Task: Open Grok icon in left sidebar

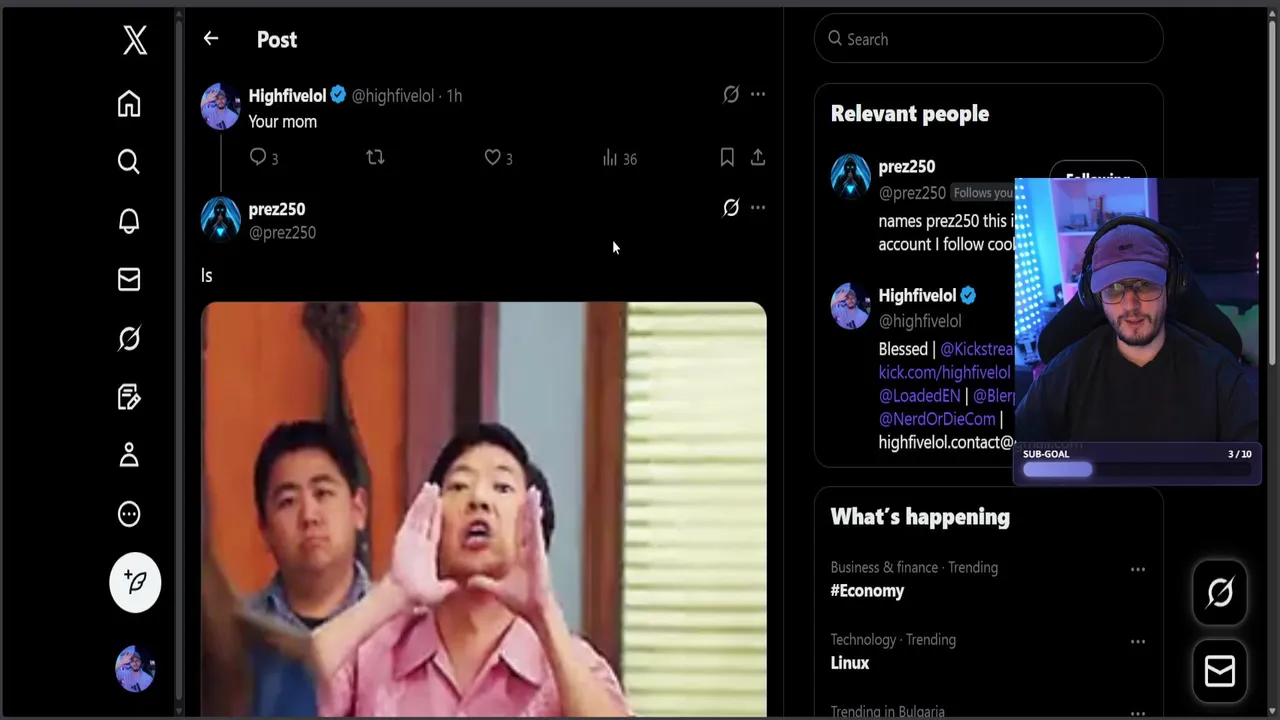Action: click(129, 338)
